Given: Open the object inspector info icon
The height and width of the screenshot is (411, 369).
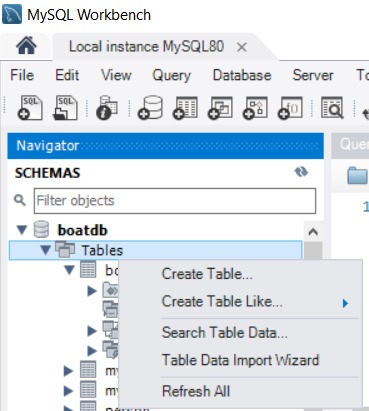Looking at the screenshot, I should 107,107.
